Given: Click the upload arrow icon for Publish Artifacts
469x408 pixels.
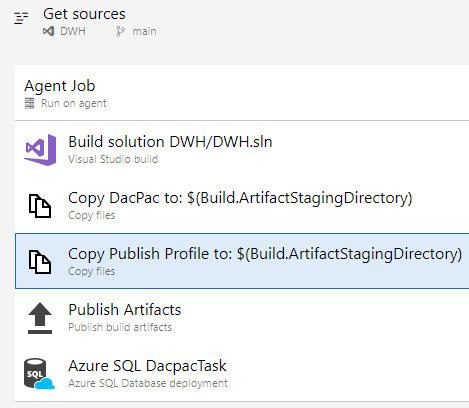Looking at the screenshot, I should (40, 318).
